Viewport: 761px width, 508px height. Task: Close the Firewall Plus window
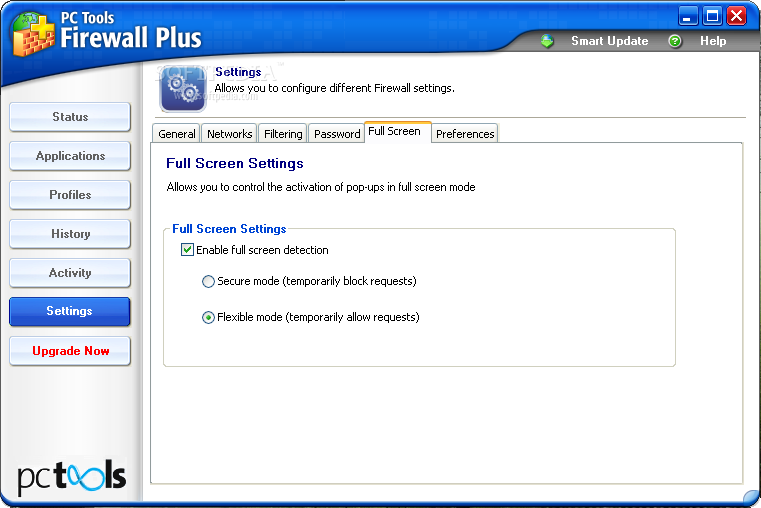click(737, 16)
